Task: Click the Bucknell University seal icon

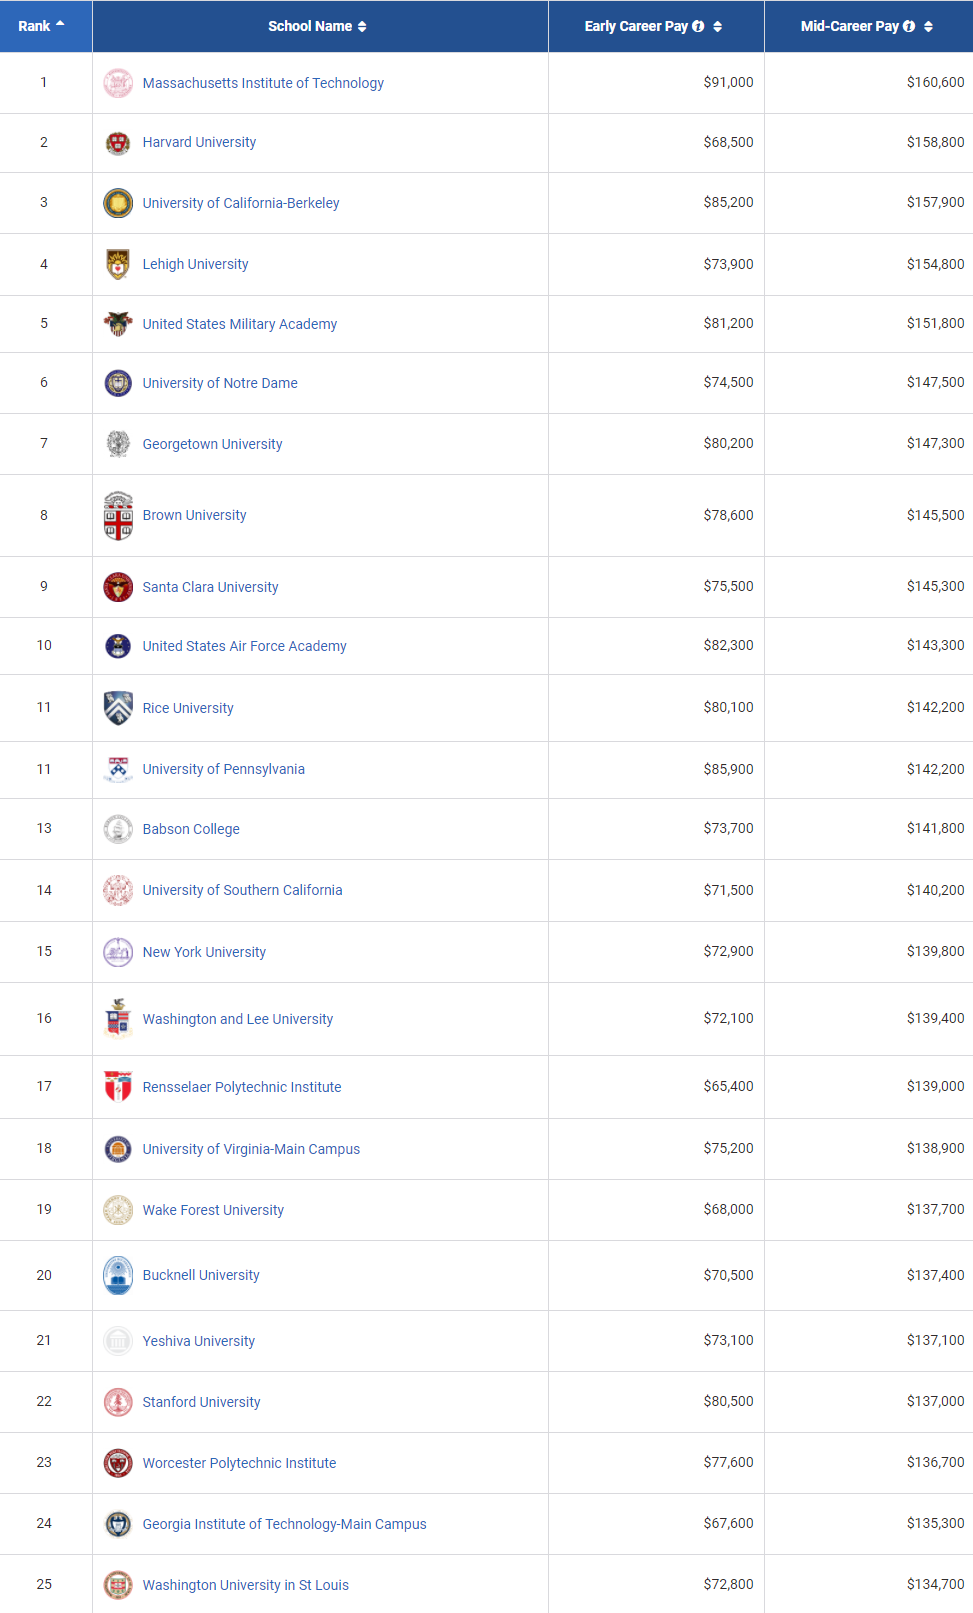Action: coord(118,1275)
